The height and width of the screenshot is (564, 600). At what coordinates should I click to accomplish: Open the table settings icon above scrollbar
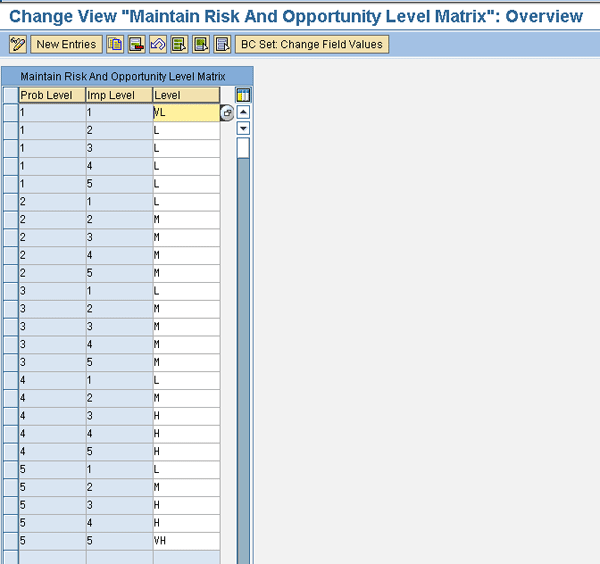click(x=243, y=95)
